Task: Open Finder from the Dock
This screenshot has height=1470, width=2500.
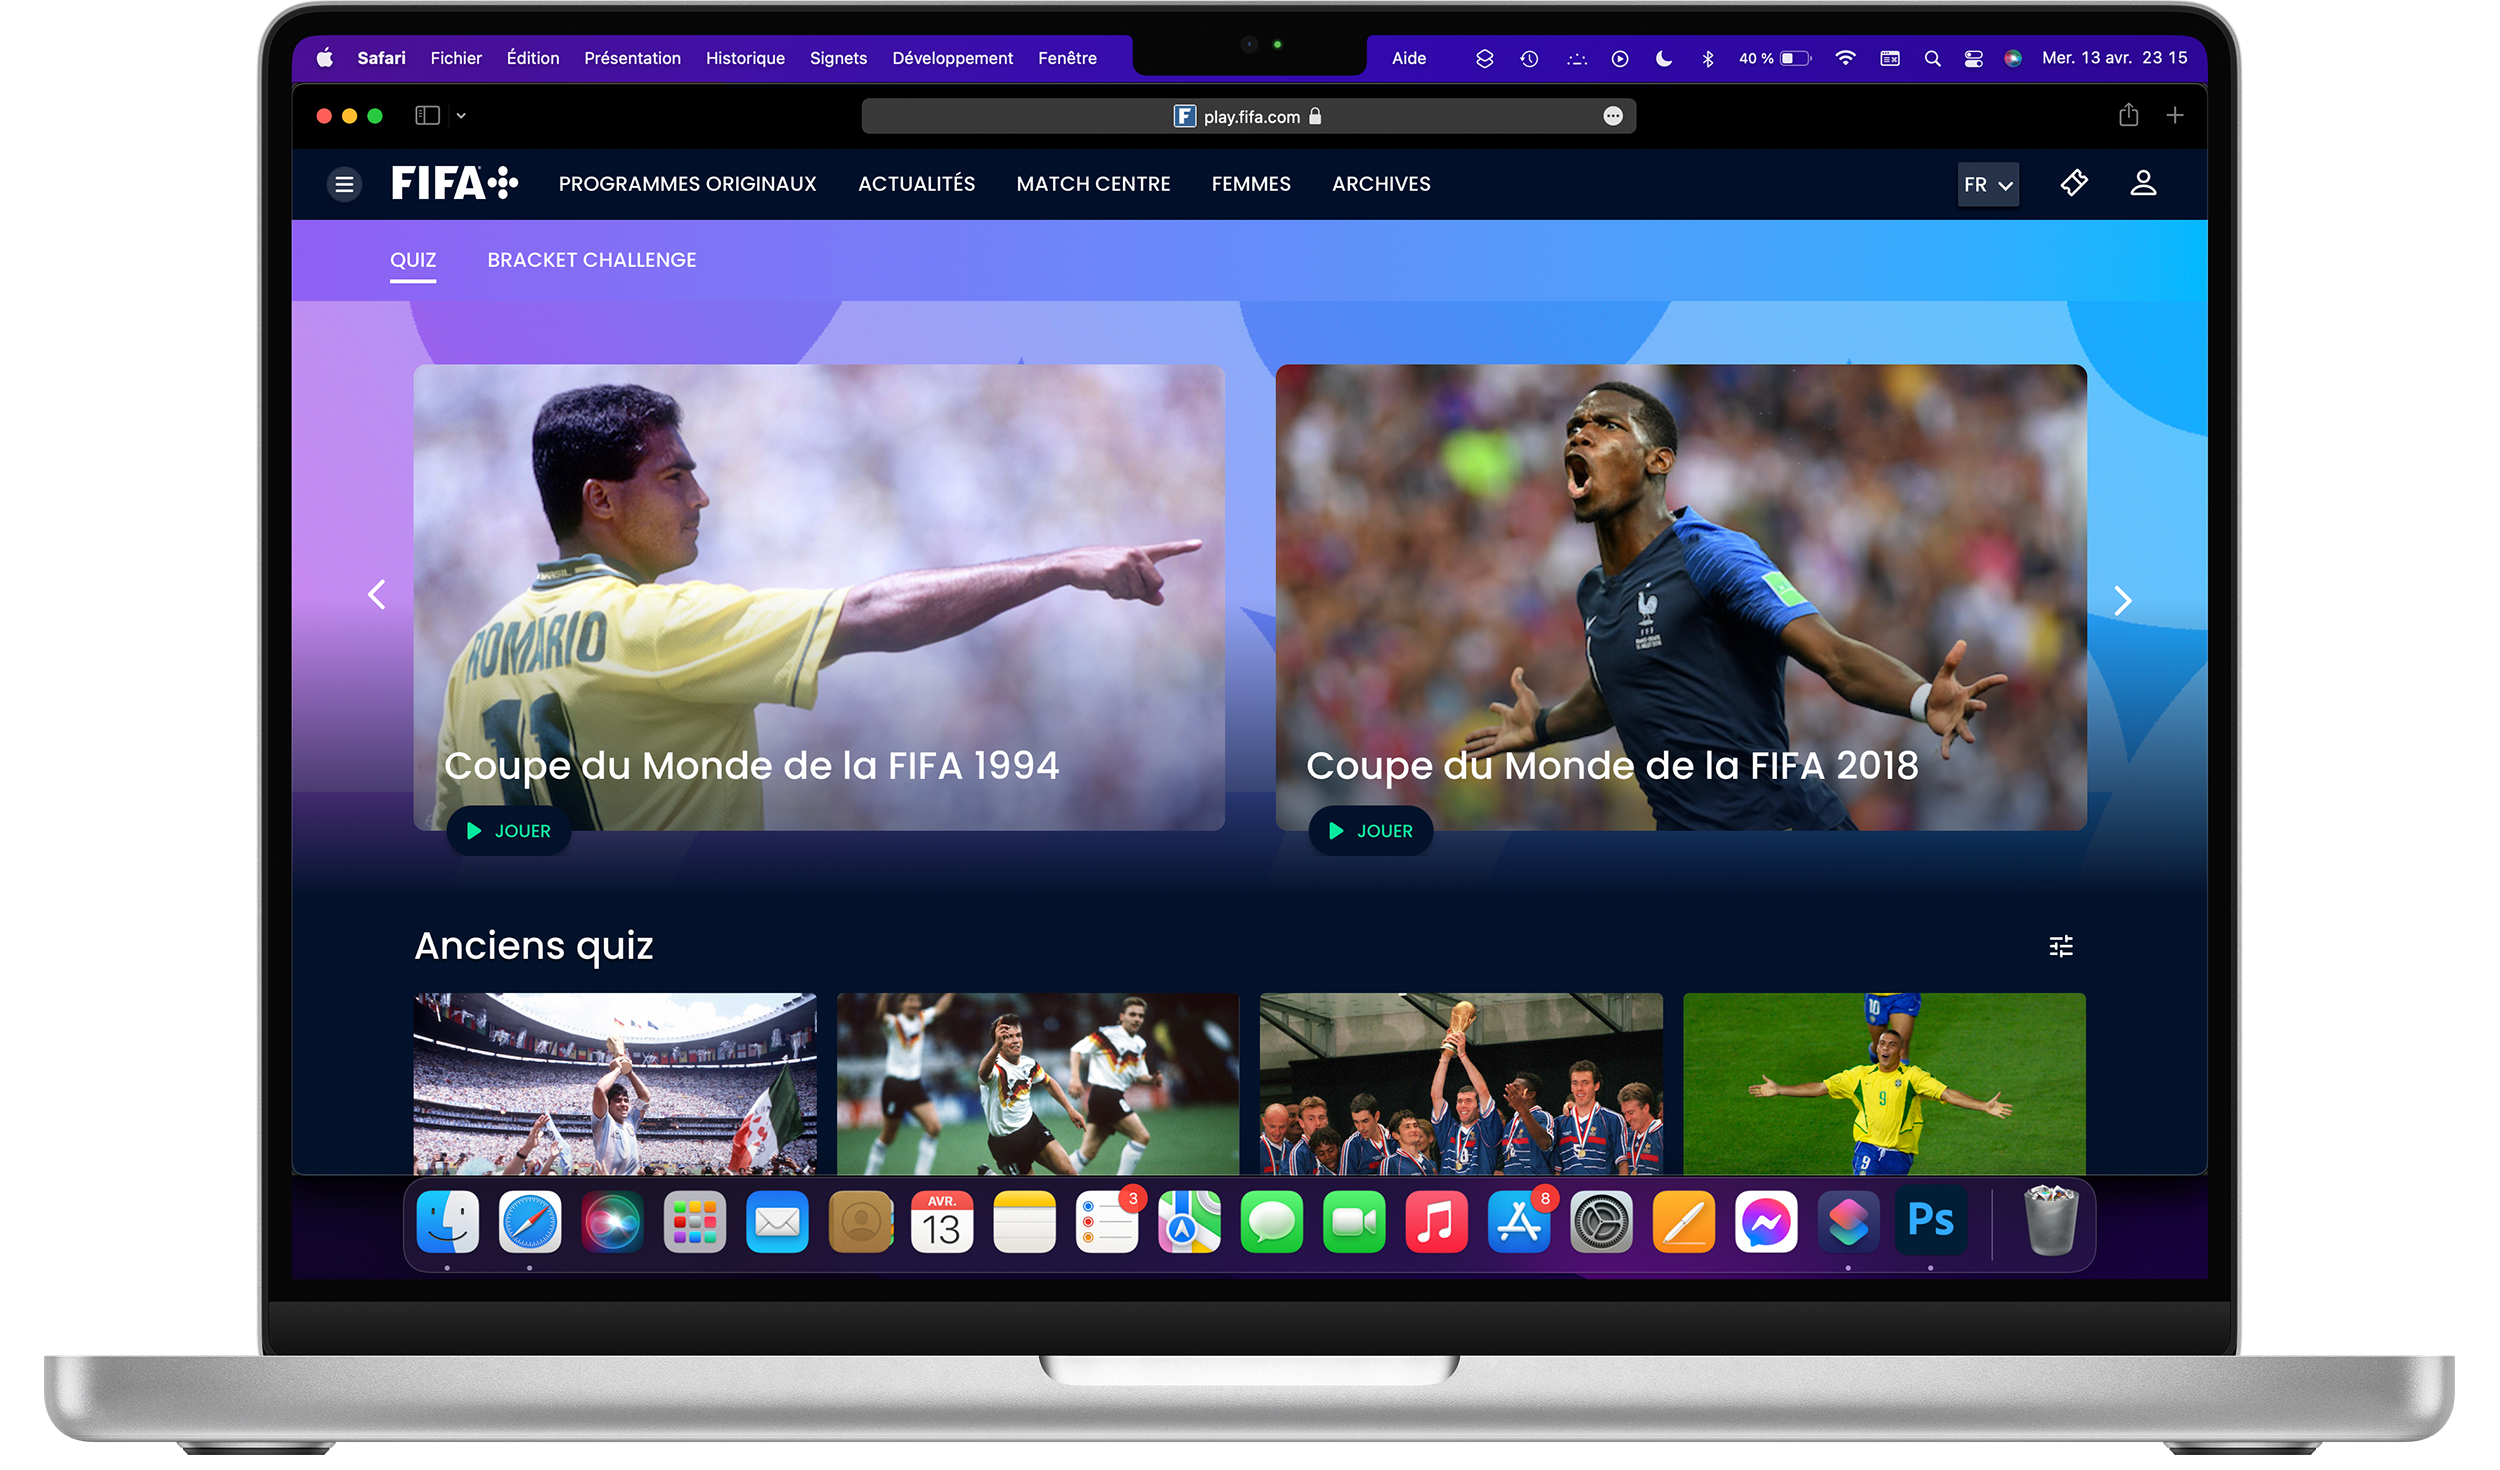Action: tap(447, 1221)
